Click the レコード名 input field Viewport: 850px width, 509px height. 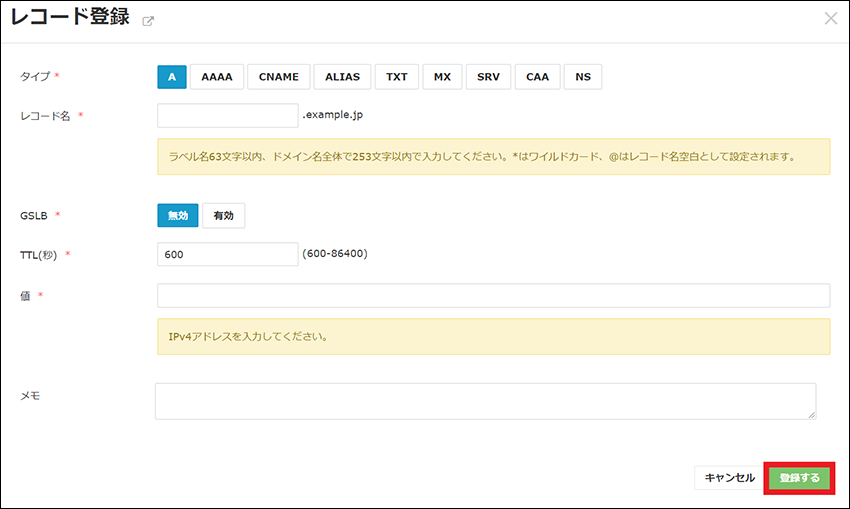228,115
